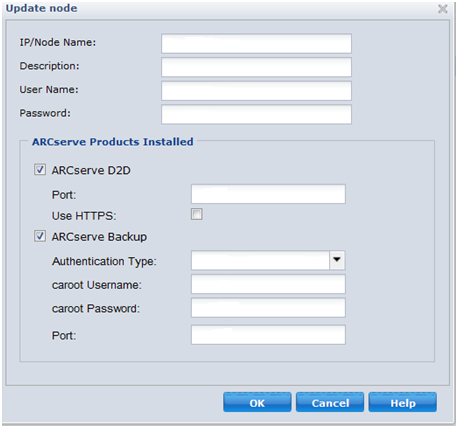Focus the caroot Username field

(x=268, y=284)
